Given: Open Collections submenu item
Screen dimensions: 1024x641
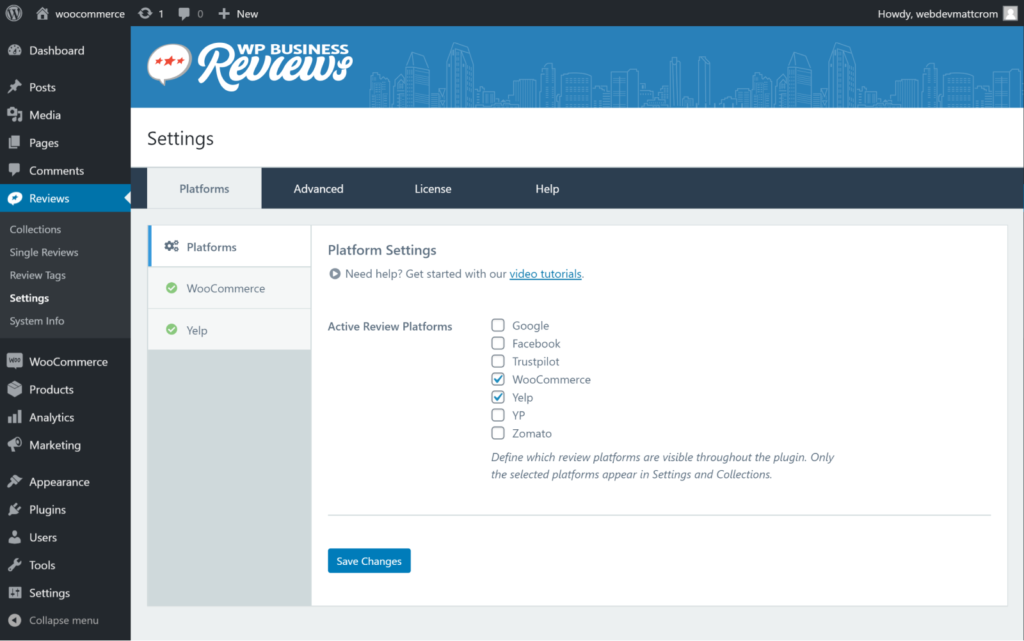Looking at the screenshot, I should [35, 229].
